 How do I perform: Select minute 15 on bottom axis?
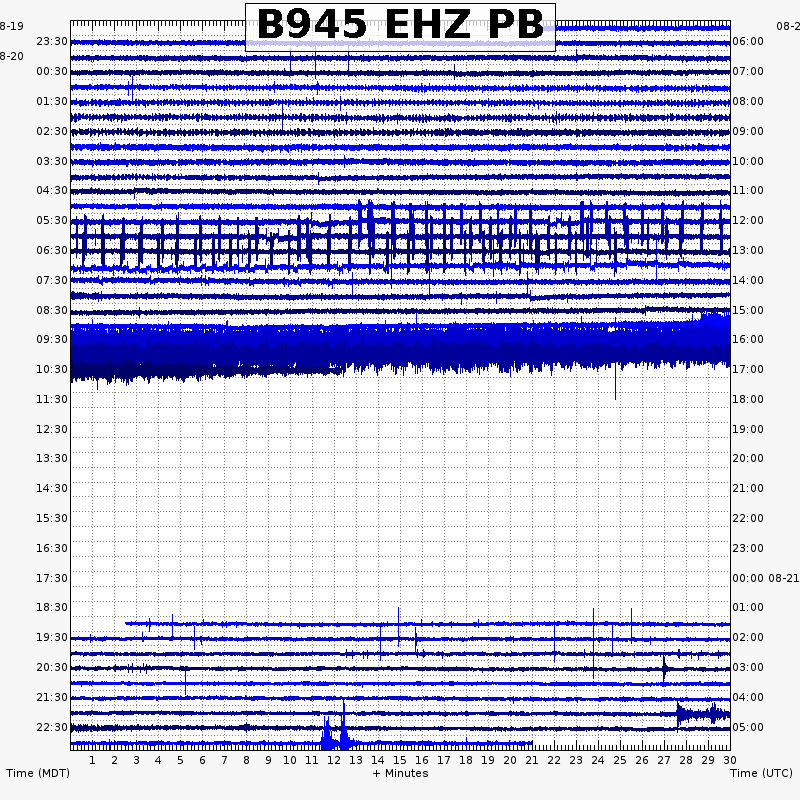pyautogui.click(x=400, y=760)
